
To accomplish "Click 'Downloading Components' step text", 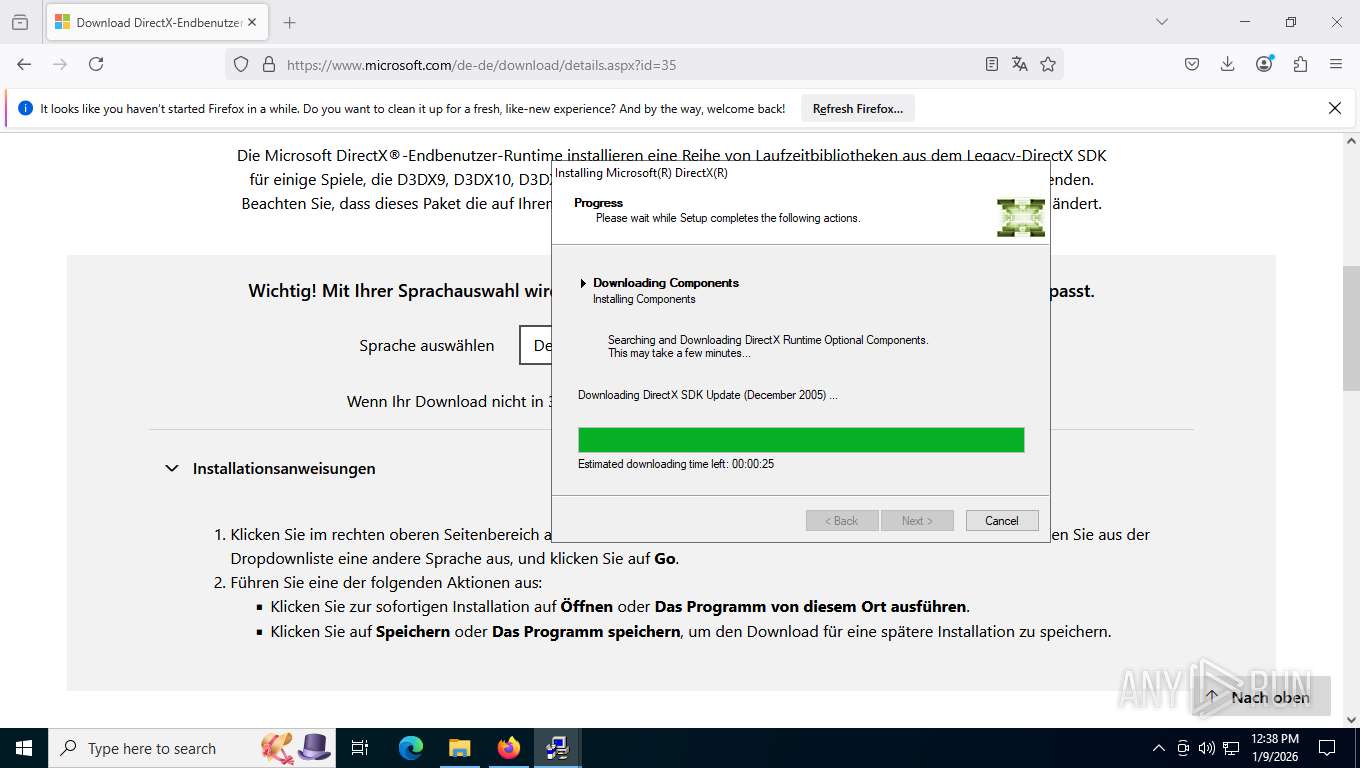I will tap(666, 283).
